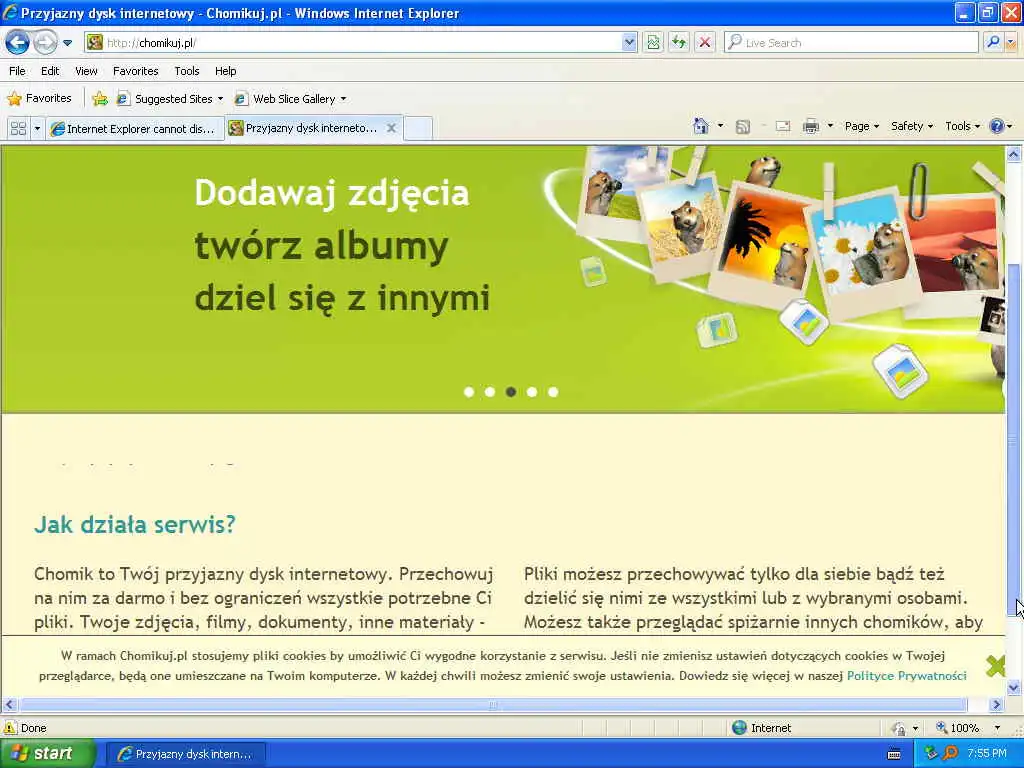Click the vertical scrollbar up arrow

point(1014,155)
